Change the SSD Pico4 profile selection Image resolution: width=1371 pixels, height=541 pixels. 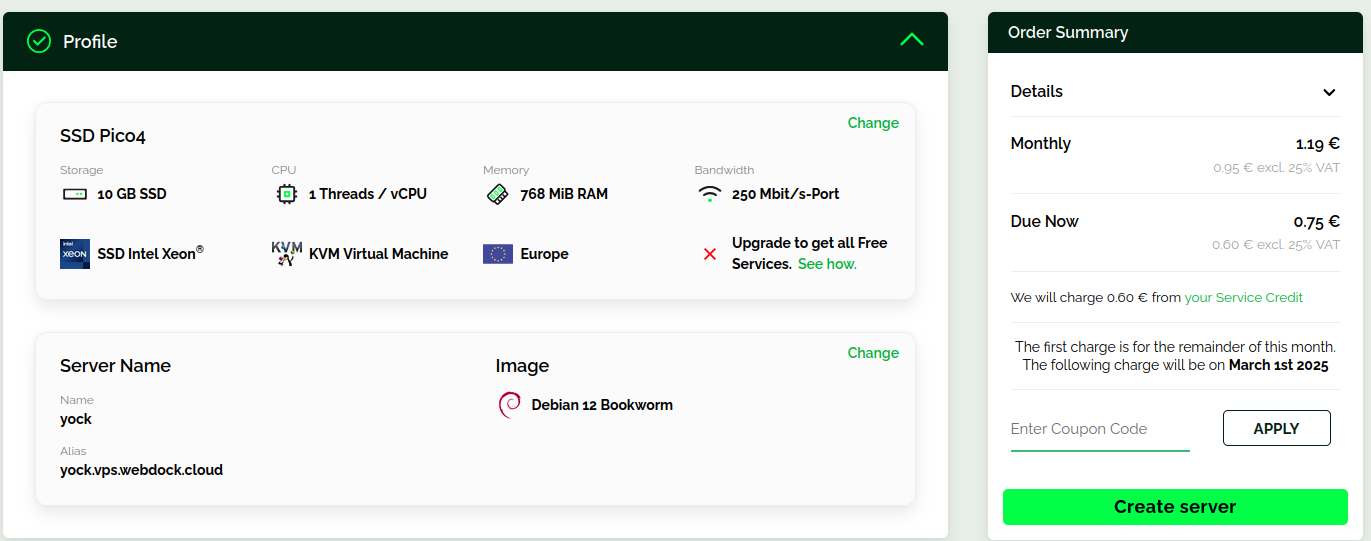coord(873,123)
